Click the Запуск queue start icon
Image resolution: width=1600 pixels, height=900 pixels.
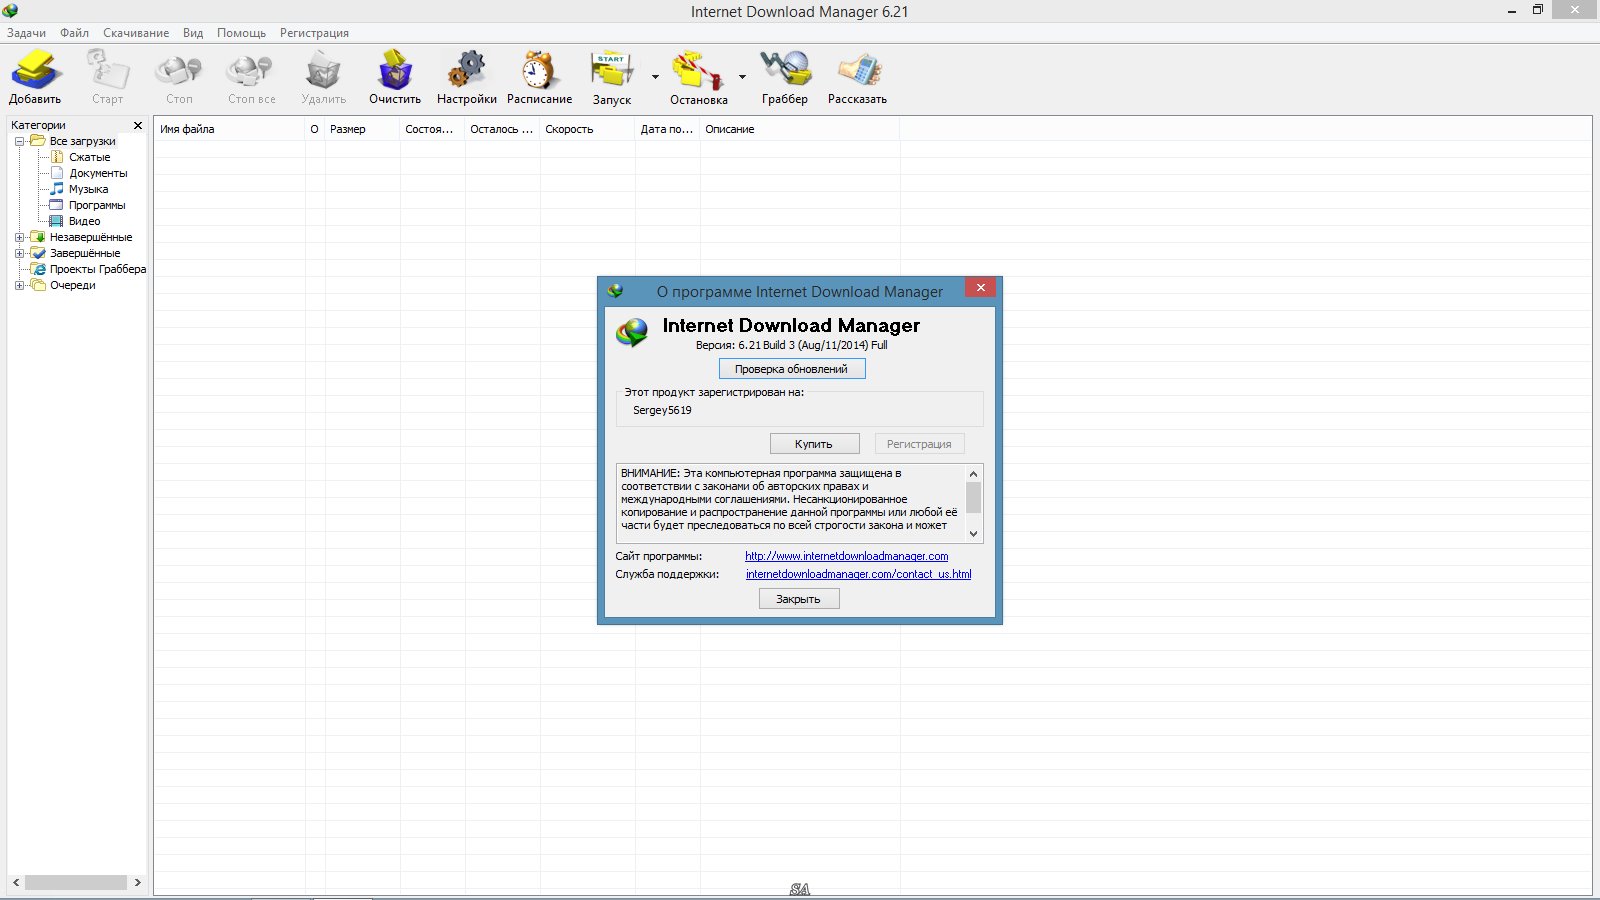[x=612, y=70]
